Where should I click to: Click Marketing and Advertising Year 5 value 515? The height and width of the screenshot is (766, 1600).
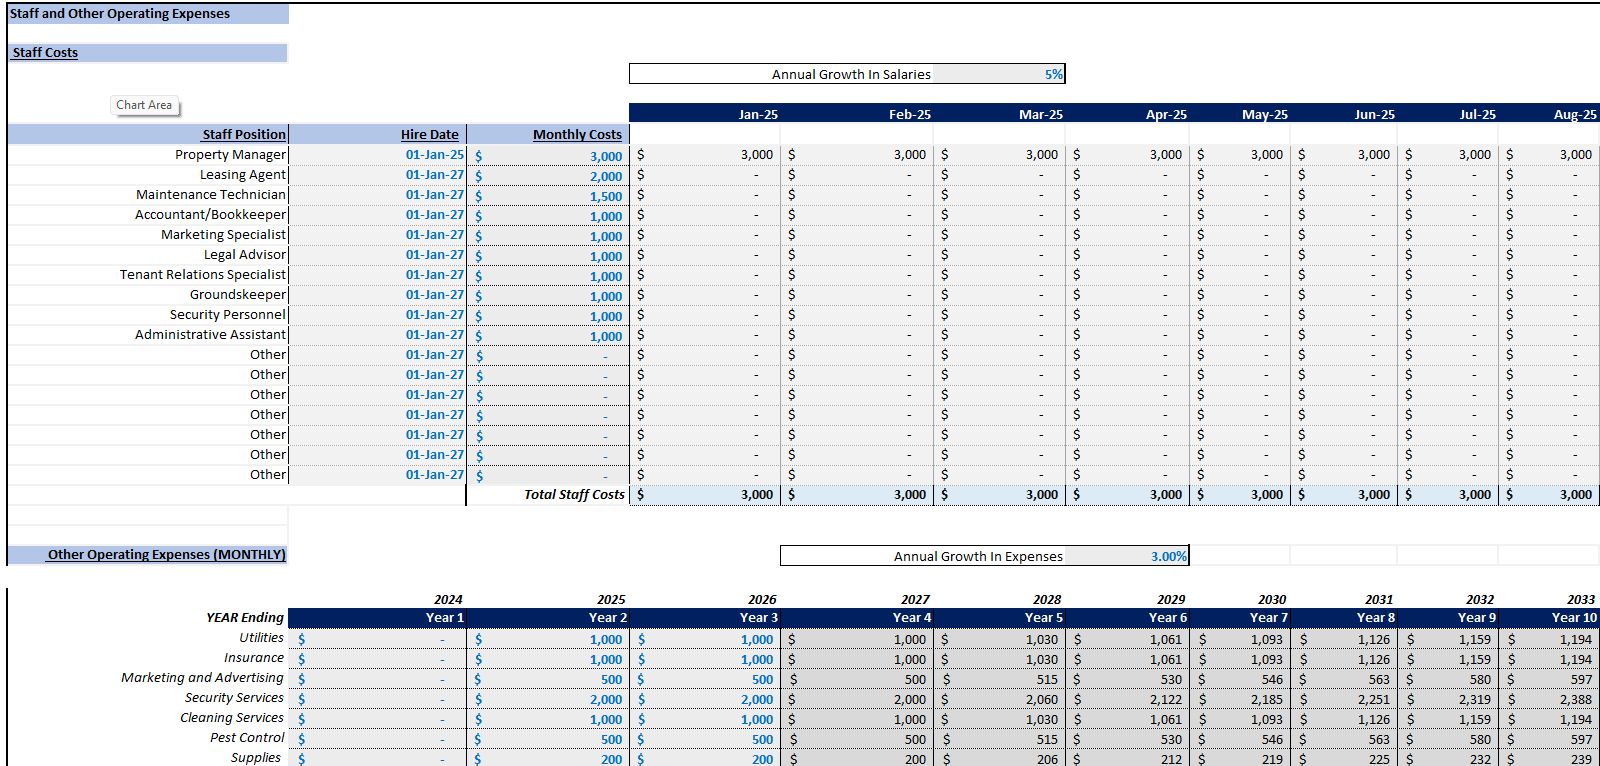click(x=1047, y=680)
